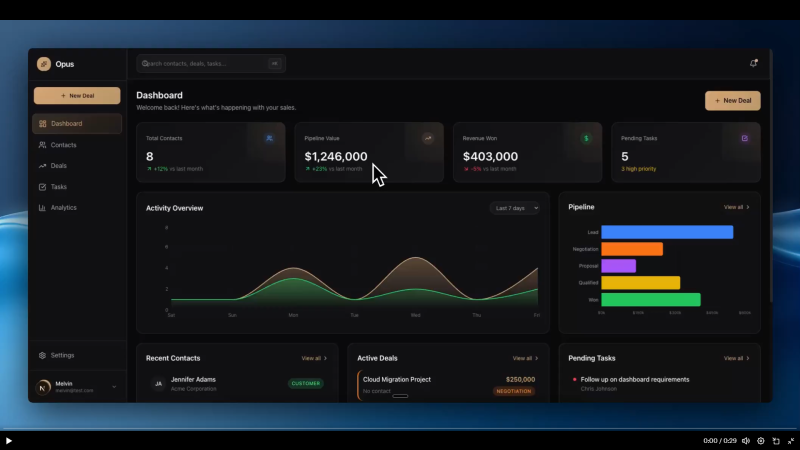The height and width of the screenshot is (450, 800).
Task: Click the New Deal button in sidebar
Action: click(x=77, y=96)
